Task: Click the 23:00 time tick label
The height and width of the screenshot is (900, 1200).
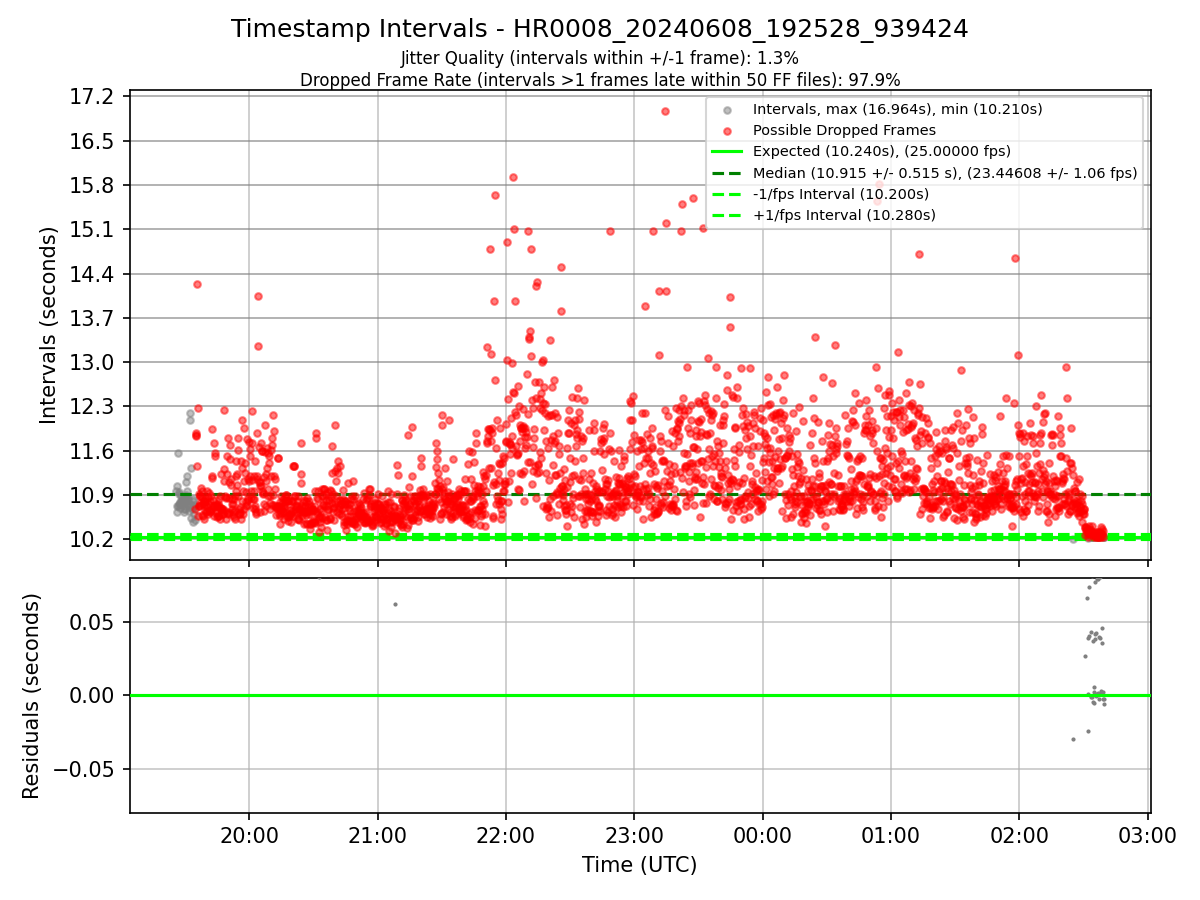Action: click(634, 835)
